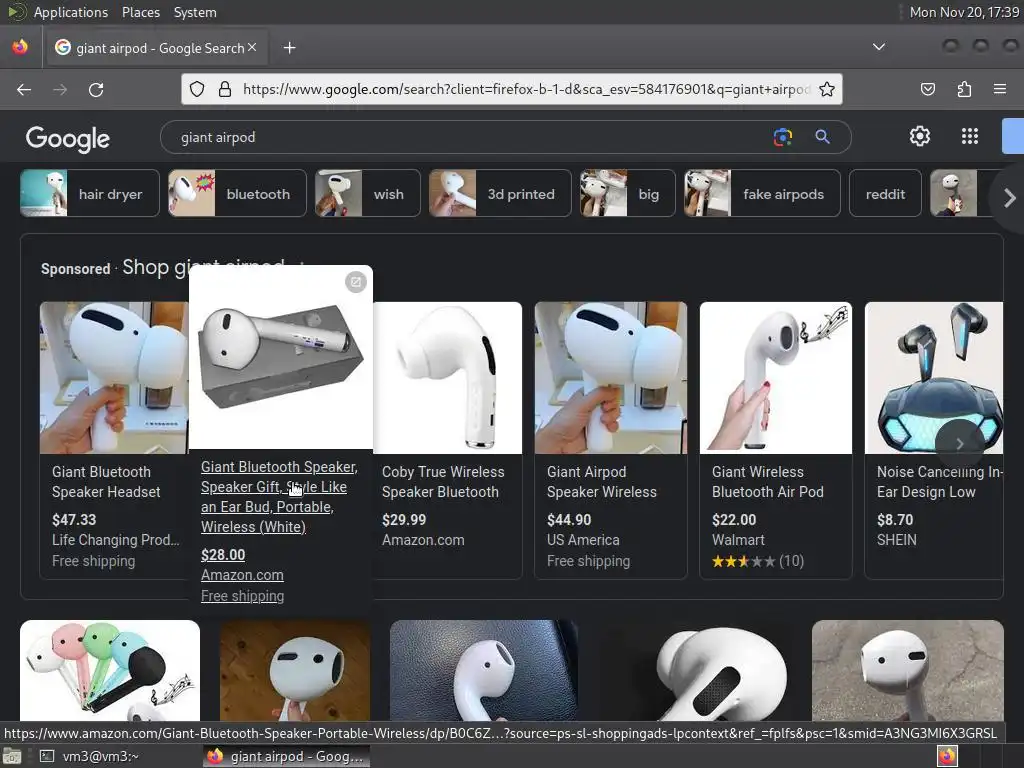The height and width of the screenshot is (768, 1024).
Task: Show more filter chips on the right
Action: point(1009,198)
